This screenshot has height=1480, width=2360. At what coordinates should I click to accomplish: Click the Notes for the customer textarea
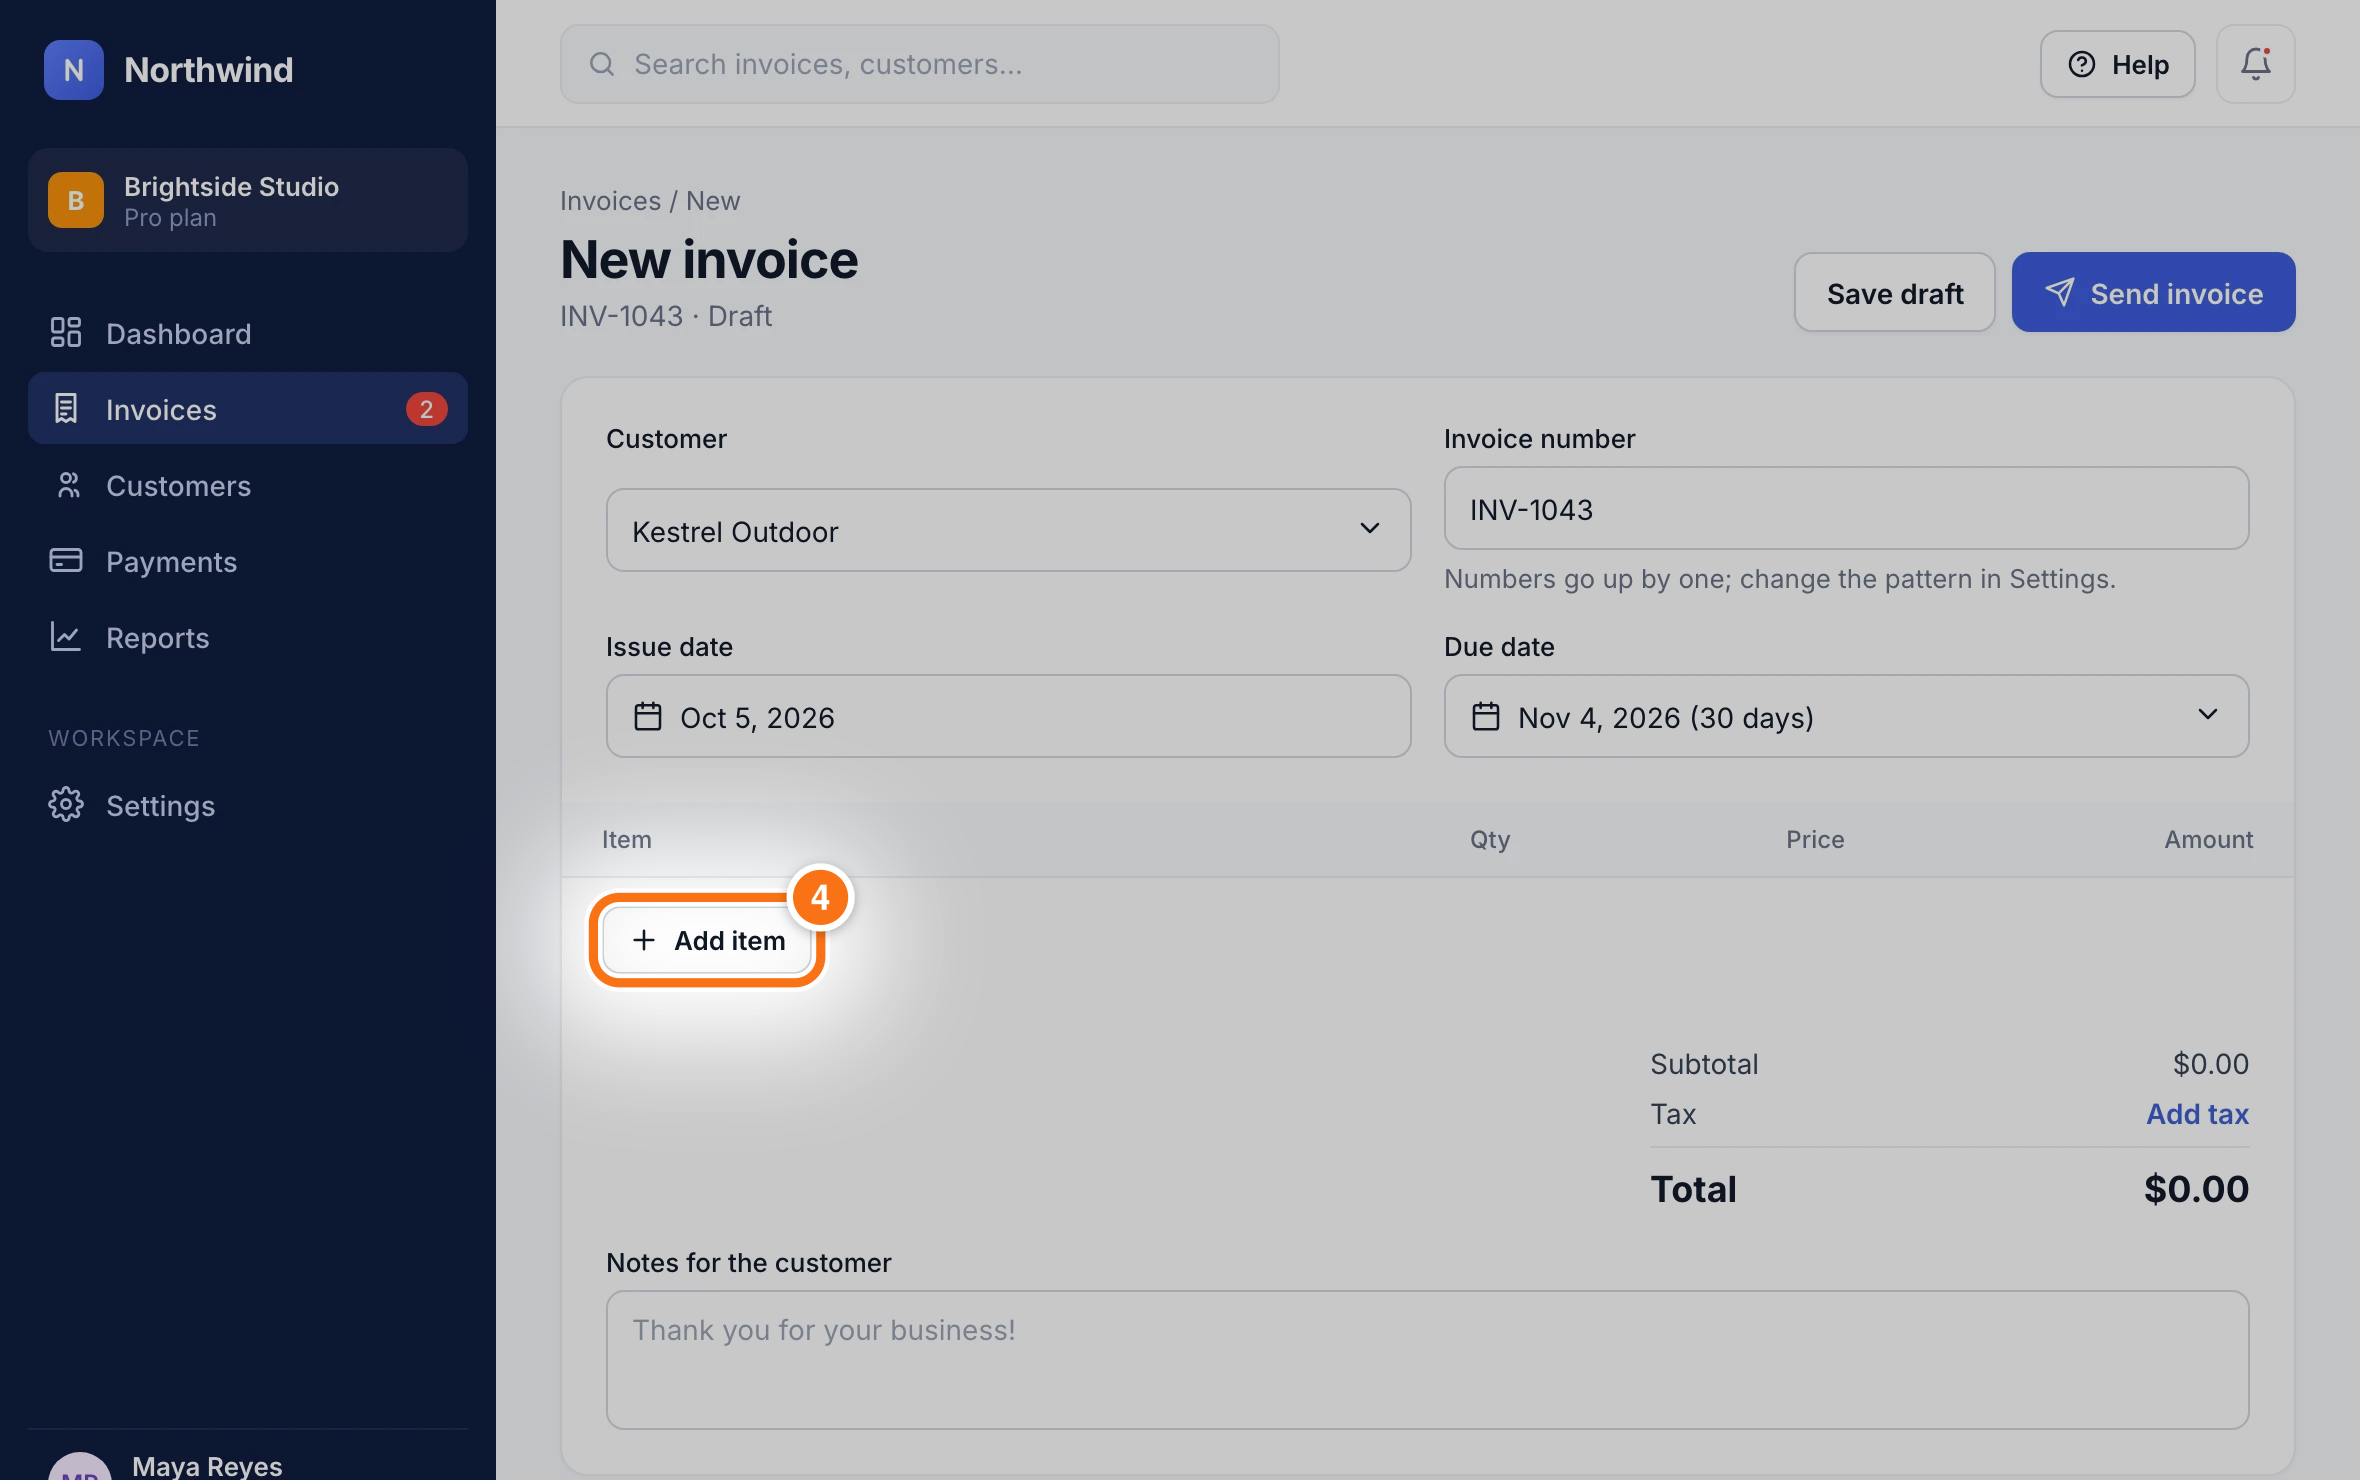tap(1428, 1359)
